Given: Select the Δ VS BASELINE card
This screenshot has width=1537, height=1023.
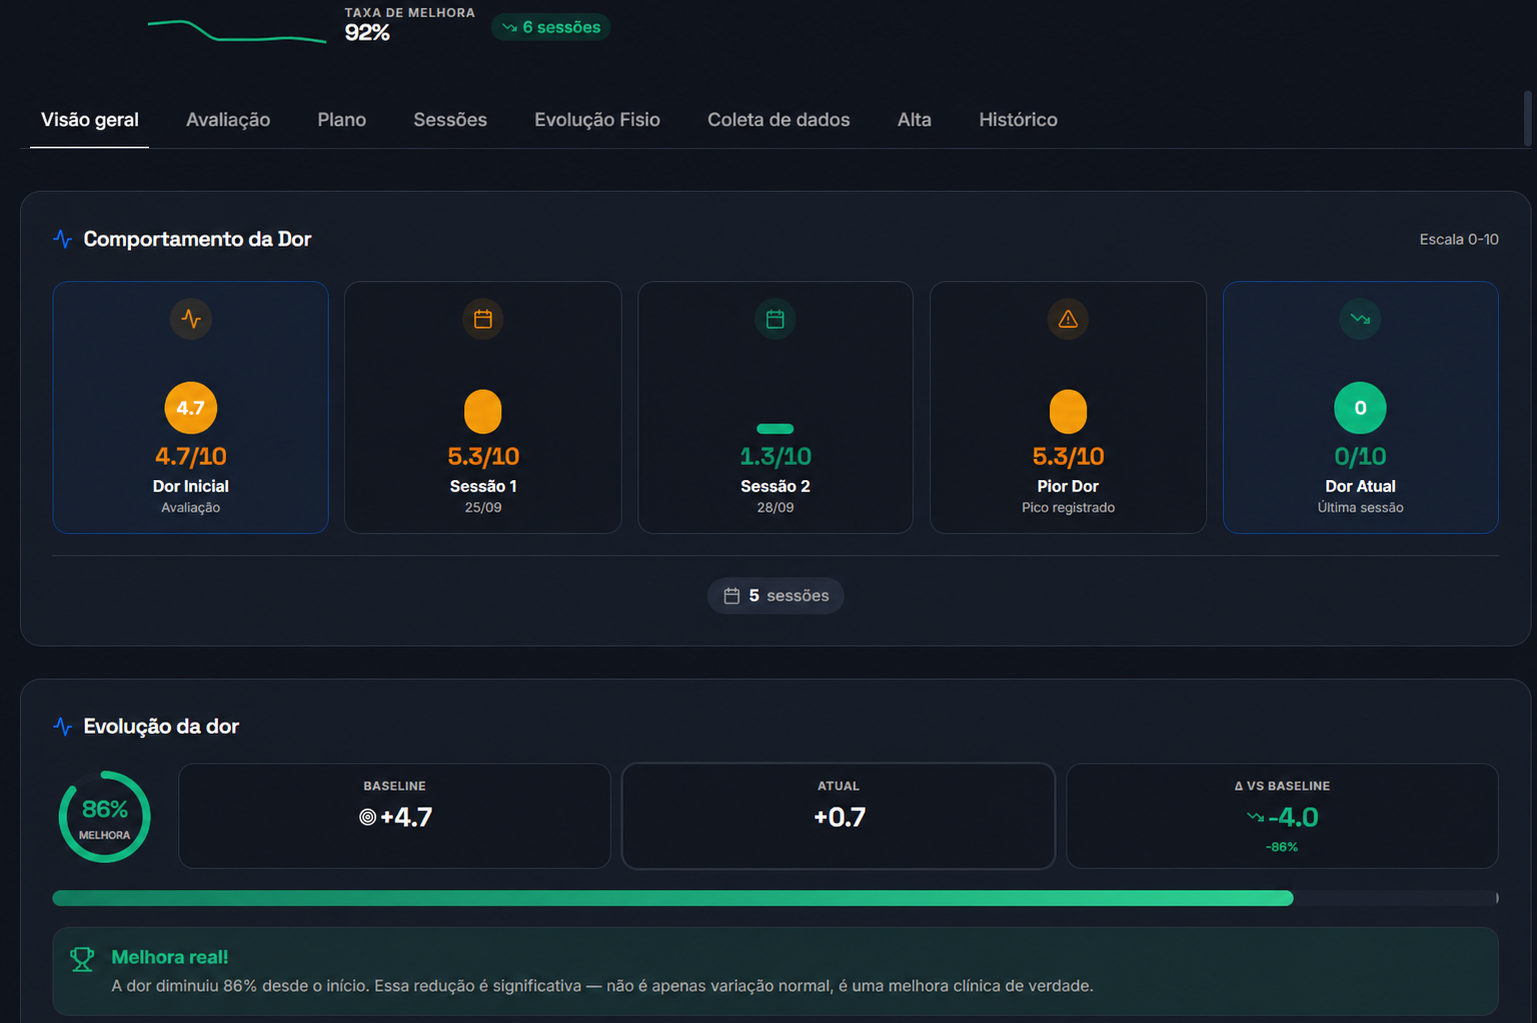Looking at the screenshot, I should pyautogui.click(x=1282, y=816).
